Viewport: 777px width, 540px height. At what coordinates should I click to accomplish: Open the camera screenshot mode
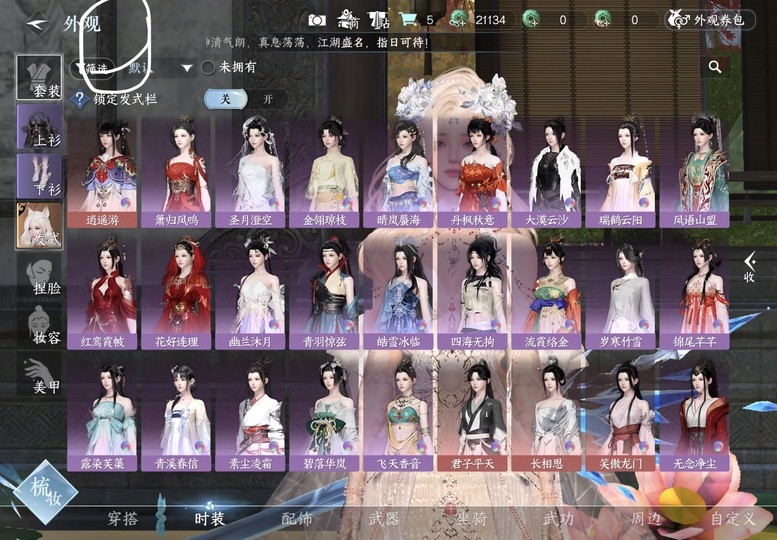[x=317, y=19]
